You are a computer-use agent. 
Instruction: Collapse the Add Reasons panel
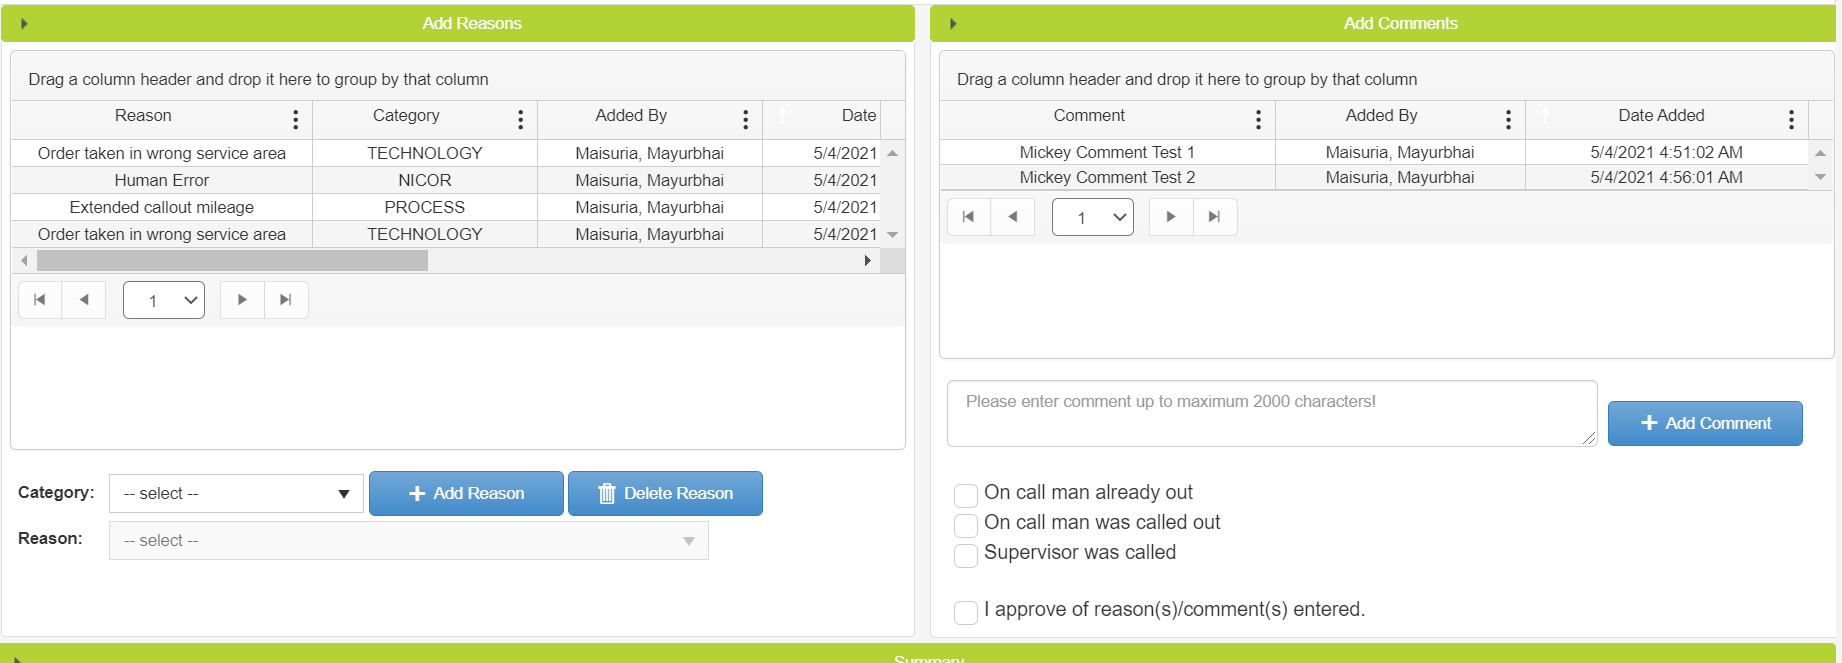pyautogui.click(x=24, y=23)
